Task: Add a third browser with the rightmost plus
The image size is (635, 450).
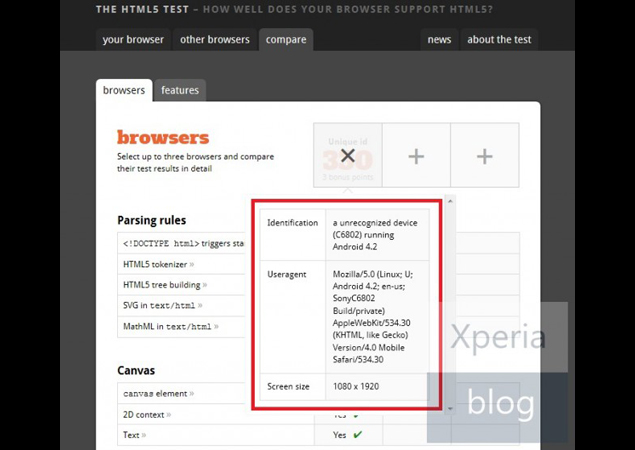Action: 484,156
